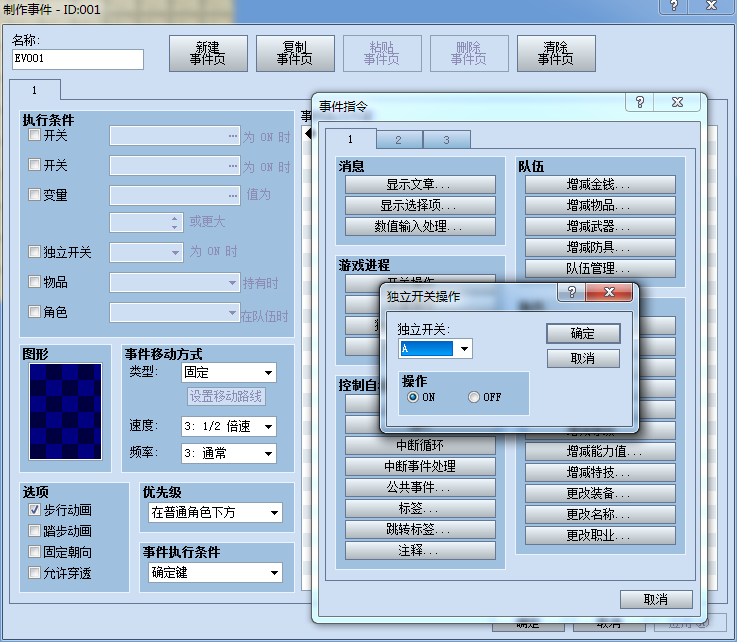737x642 pixels.
Task: Click 增减金钱... command button
Action: coord(600,184)
